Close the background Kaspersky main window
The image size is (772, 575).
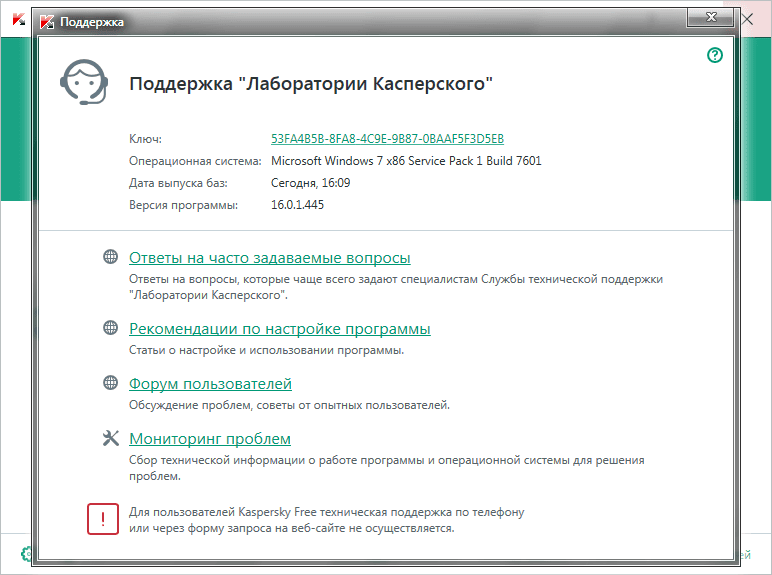pyautogui.click(x=747, y=19)
